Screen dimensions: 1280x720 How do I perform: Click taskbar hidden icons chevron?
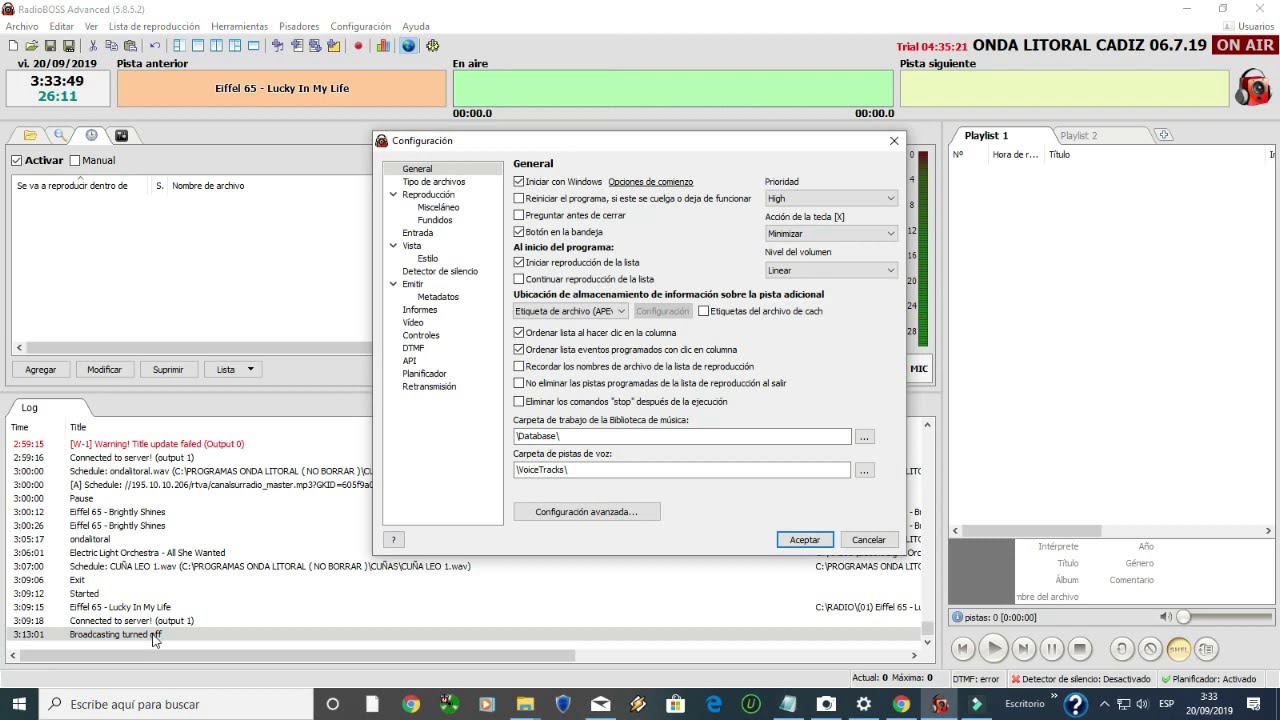pyautogui.click(x=1107, y=704)
